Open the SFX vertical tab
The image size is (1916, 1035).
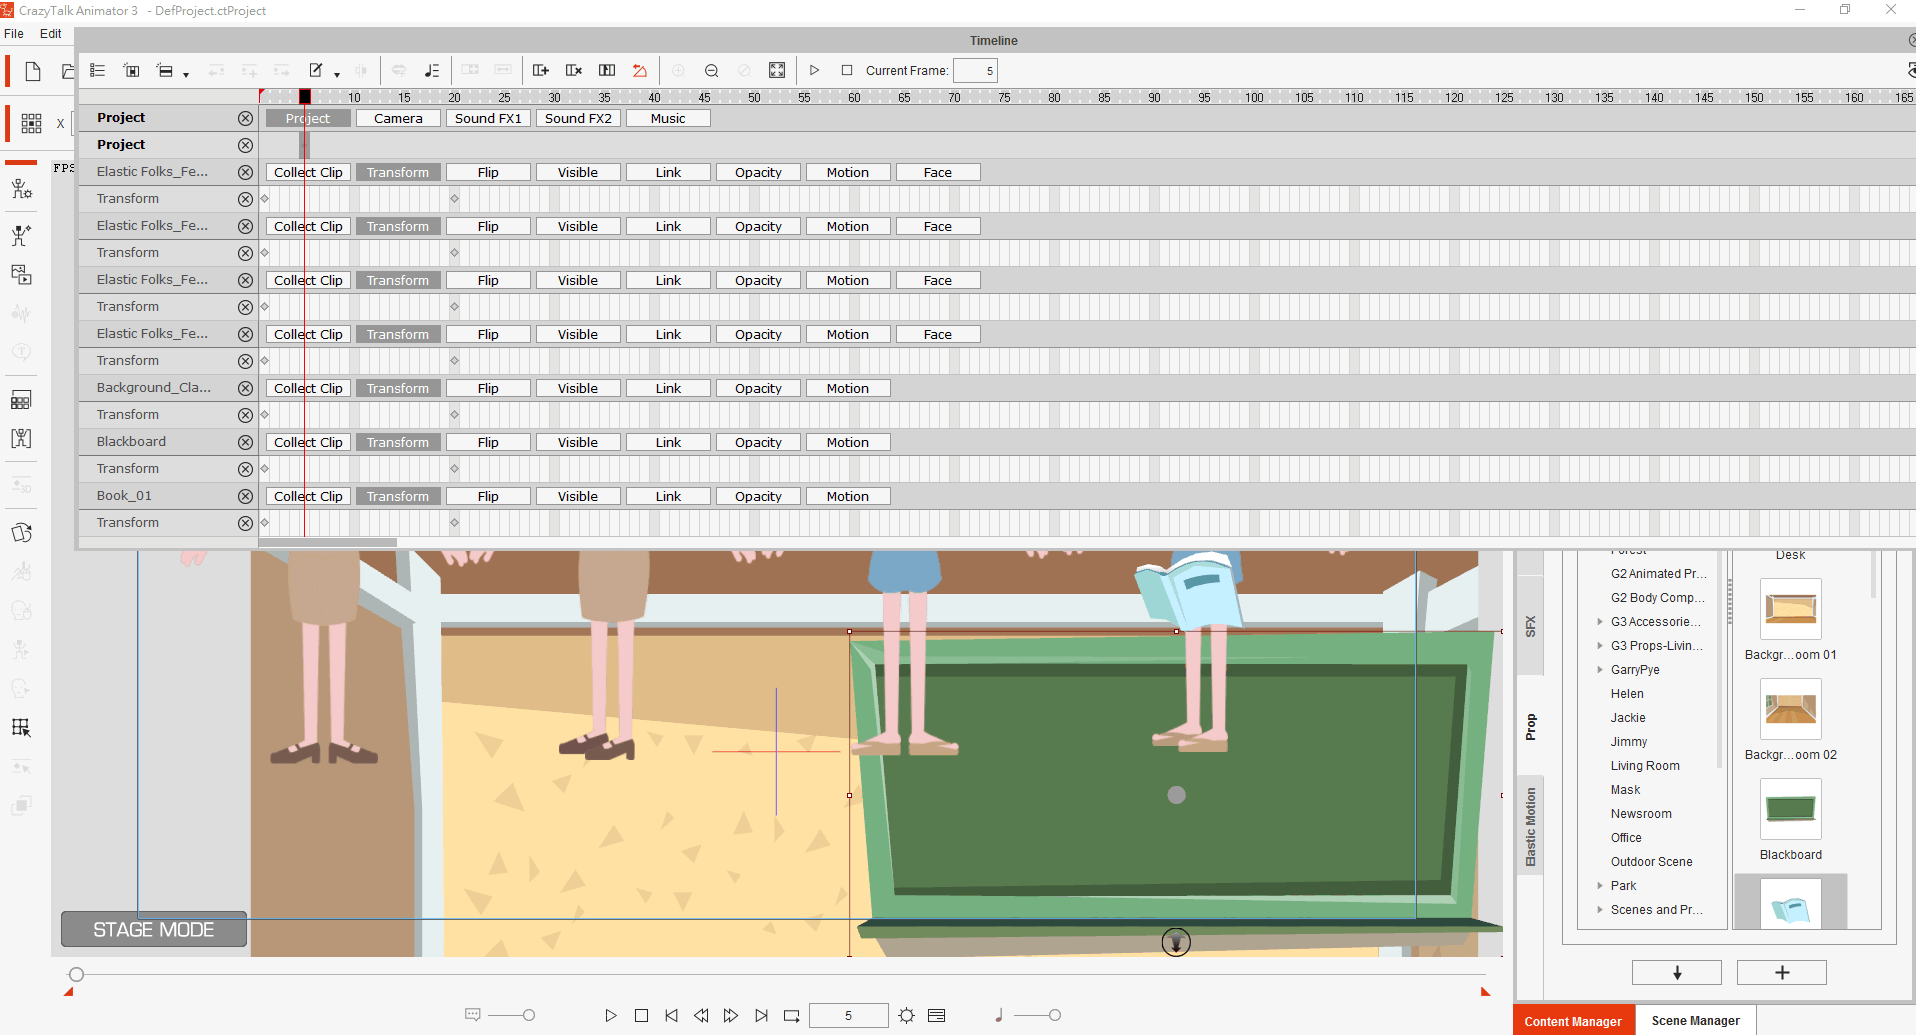tap(1530, 626)
